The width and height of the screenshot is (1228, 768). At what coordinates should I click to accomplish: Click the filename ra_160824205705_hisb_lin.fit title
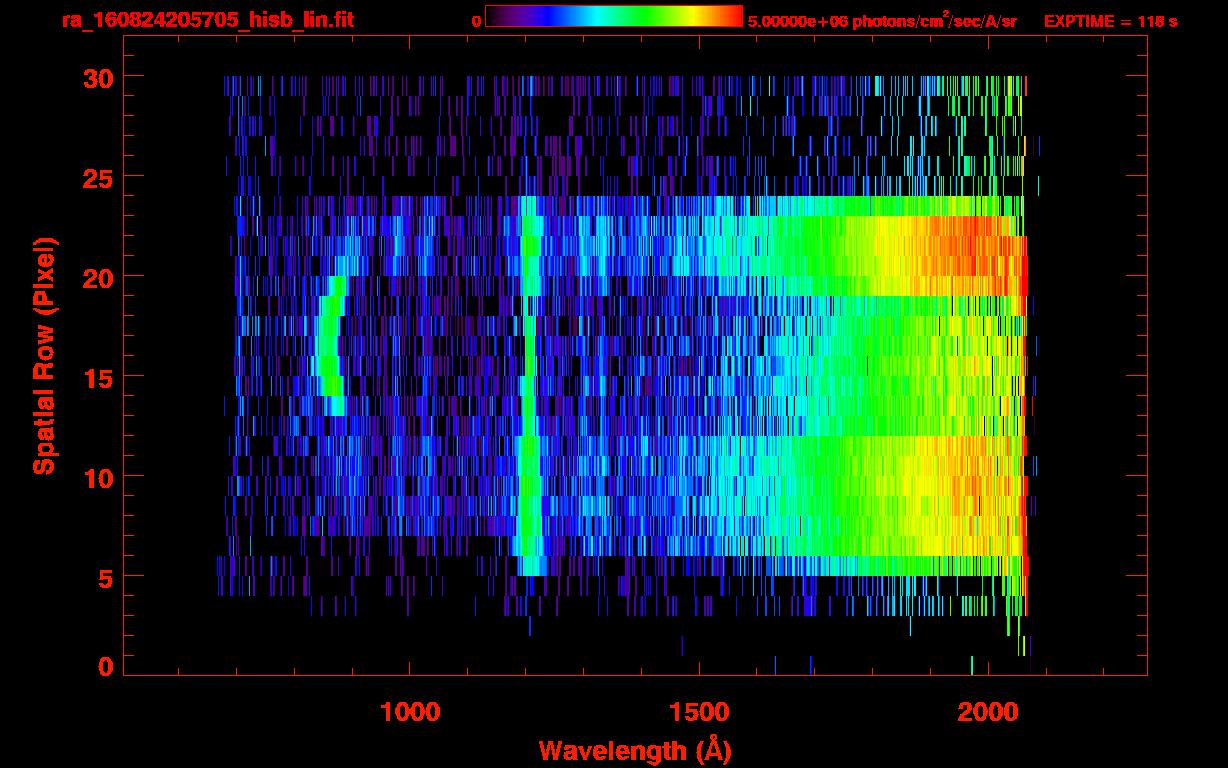(207, 19)
